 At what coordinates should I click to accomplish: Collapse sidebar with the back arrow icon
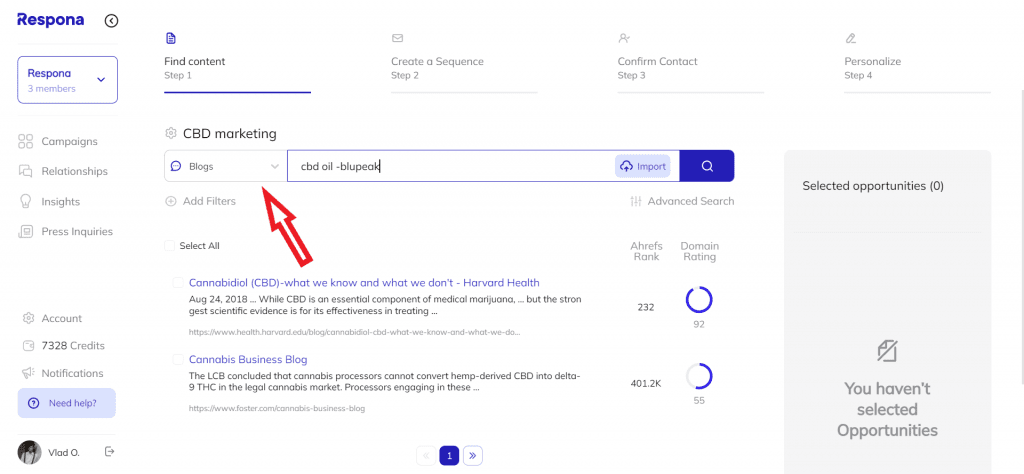tap(112, 21)
